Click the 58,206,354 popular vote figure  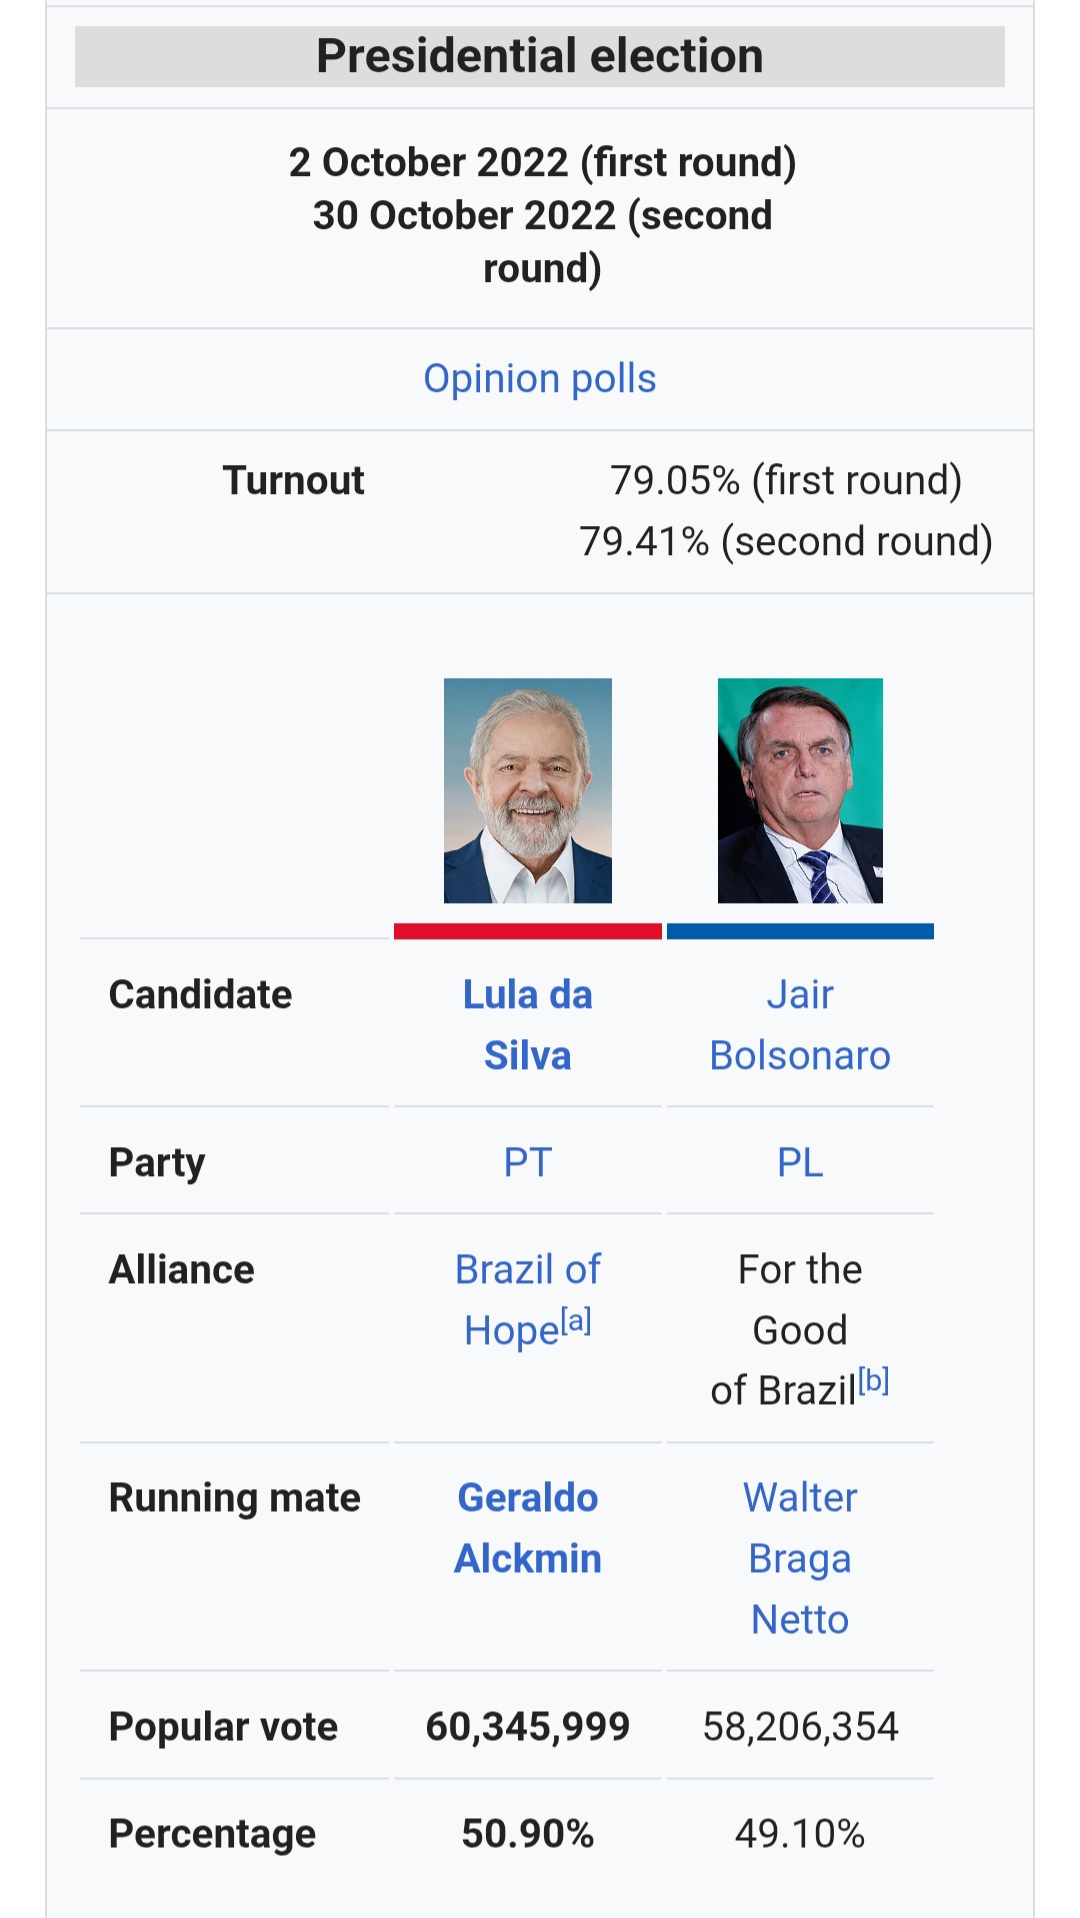800,1726
